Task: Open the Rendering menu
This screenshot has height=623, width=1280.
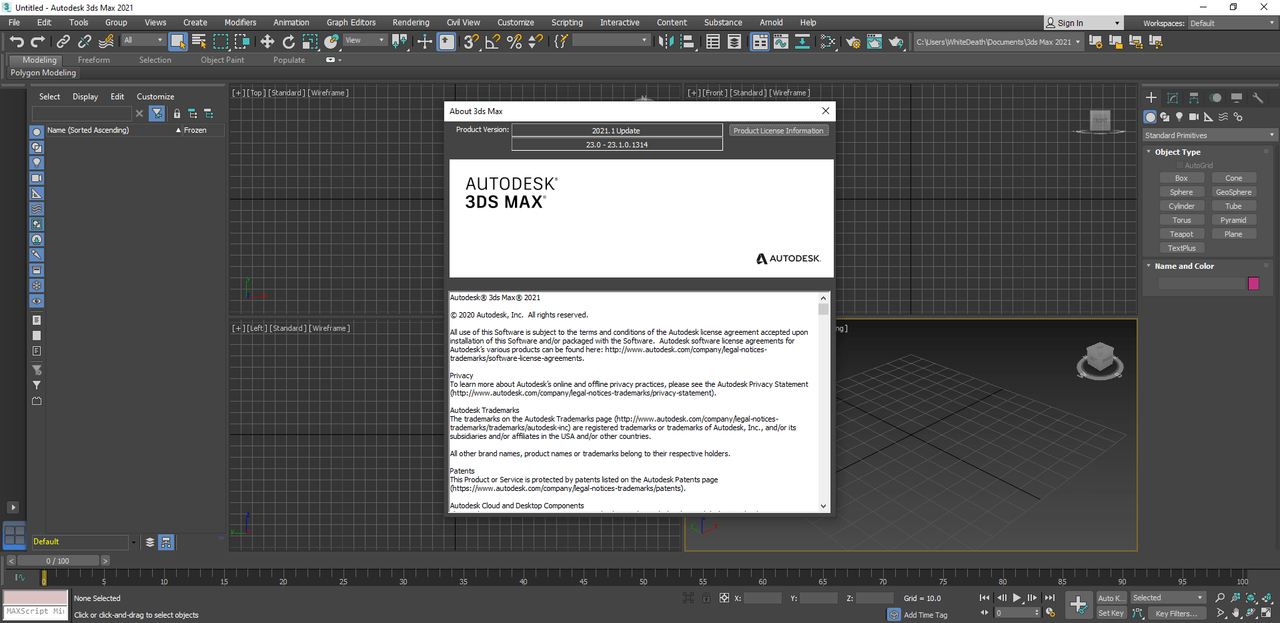Action: pyautogui.click(x=411, y=22)
